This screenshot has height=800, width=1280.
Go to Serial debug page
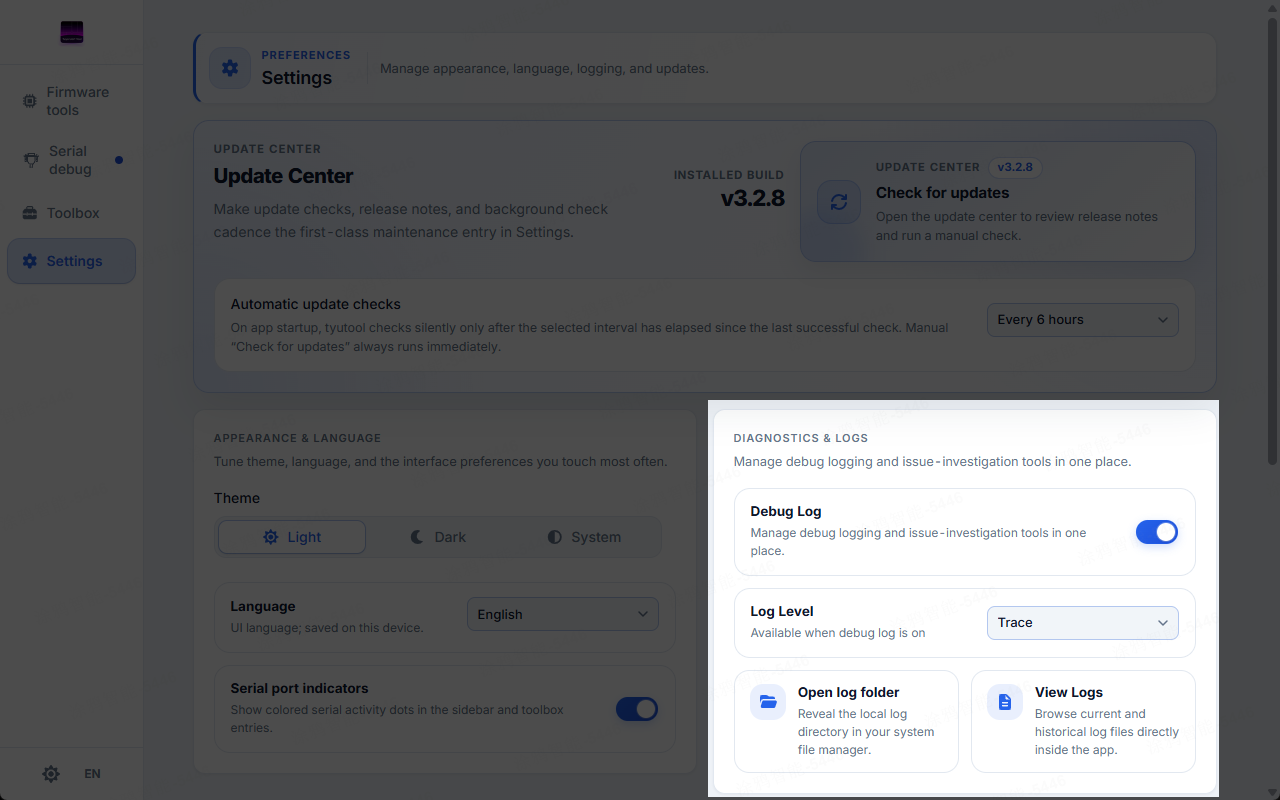[71, 160]
